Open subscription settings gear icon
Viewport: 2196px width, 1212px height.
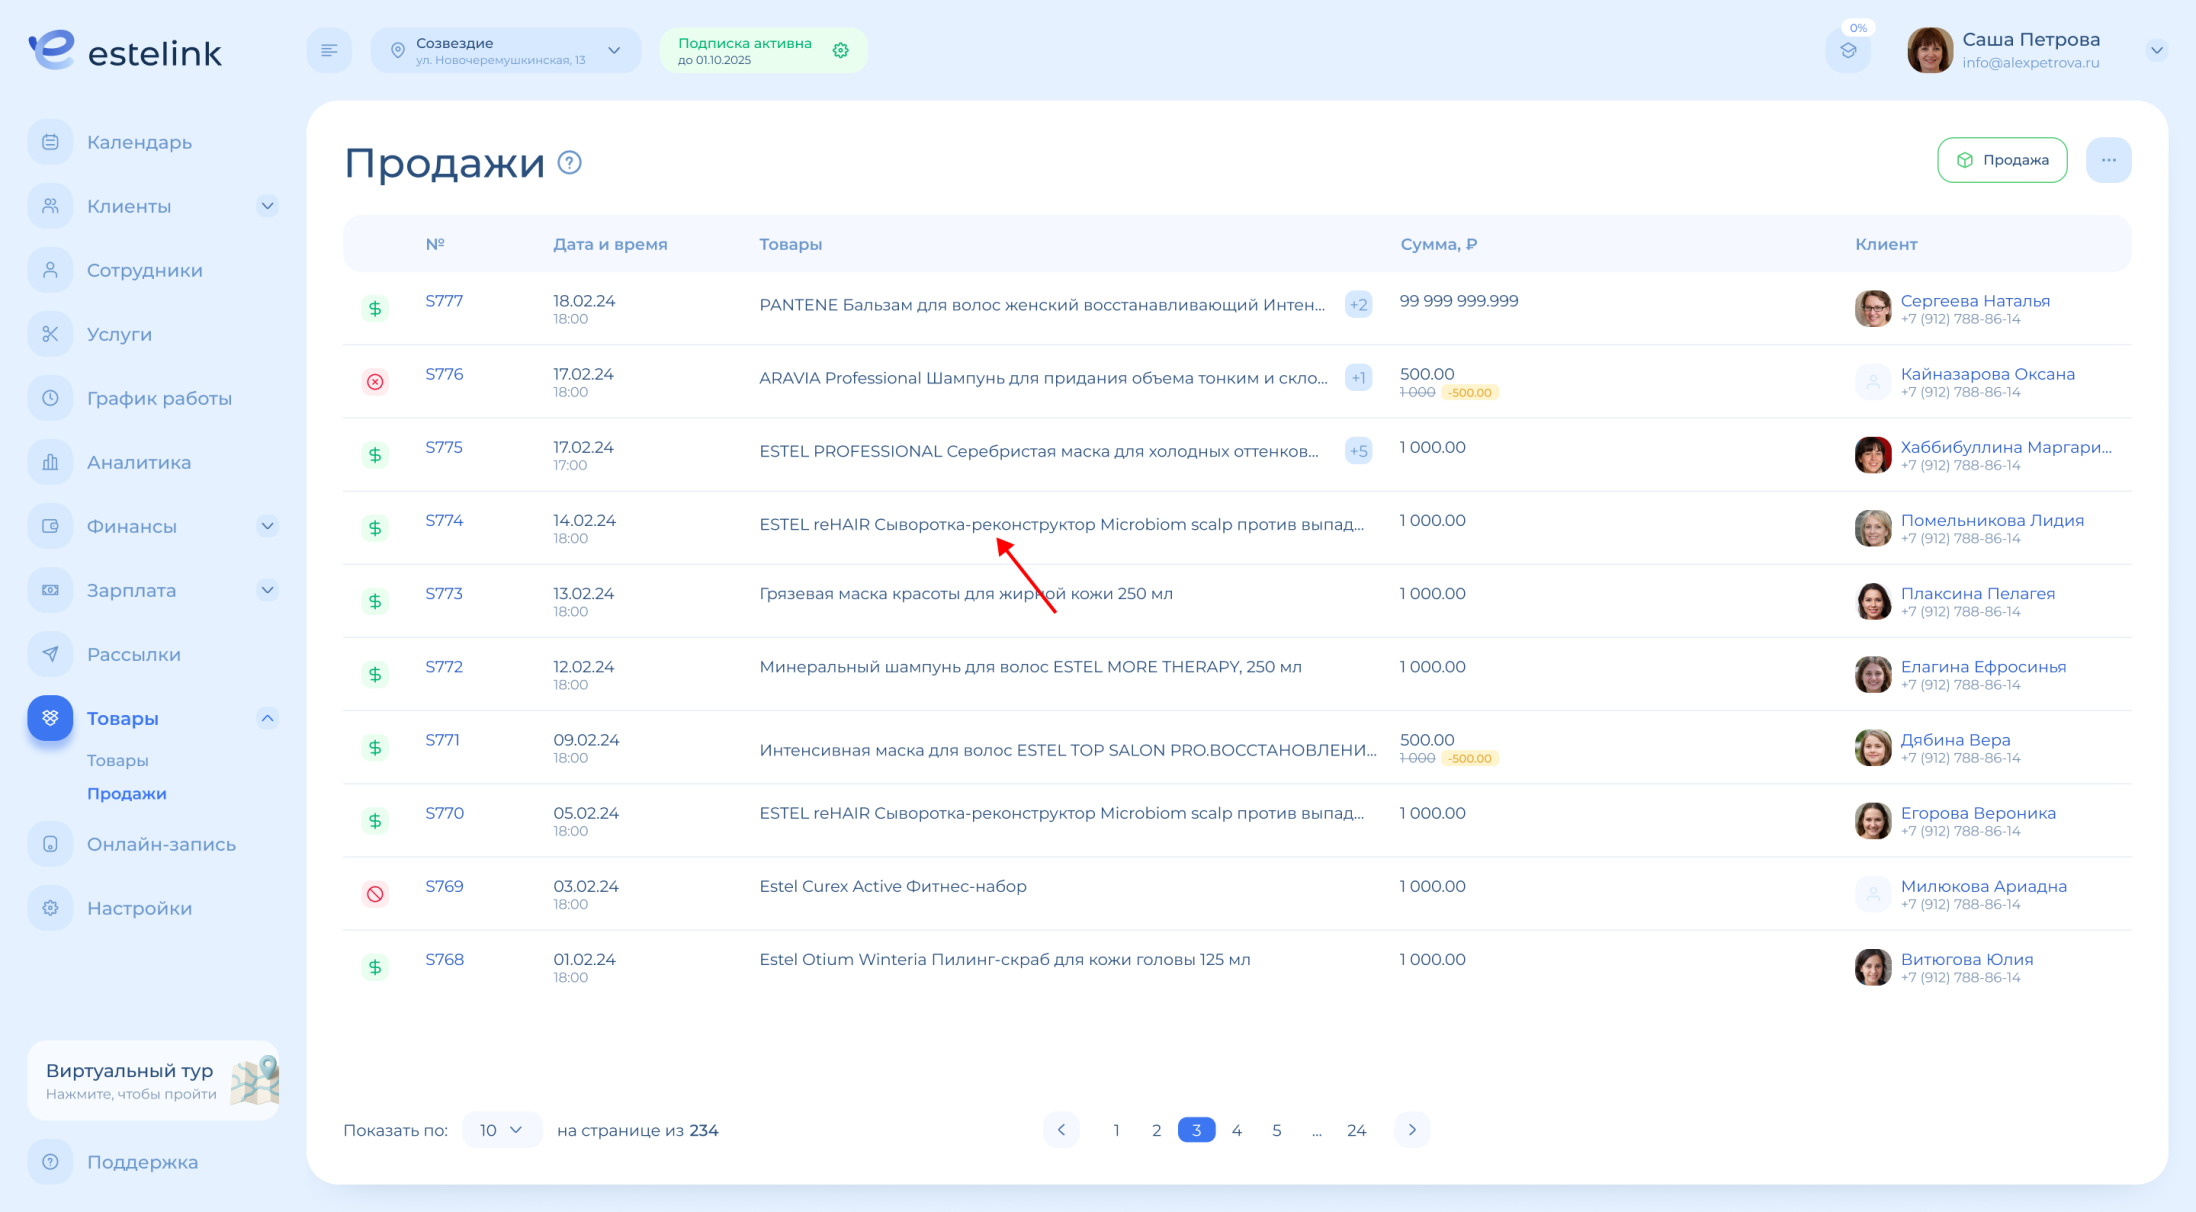[840, 51]
